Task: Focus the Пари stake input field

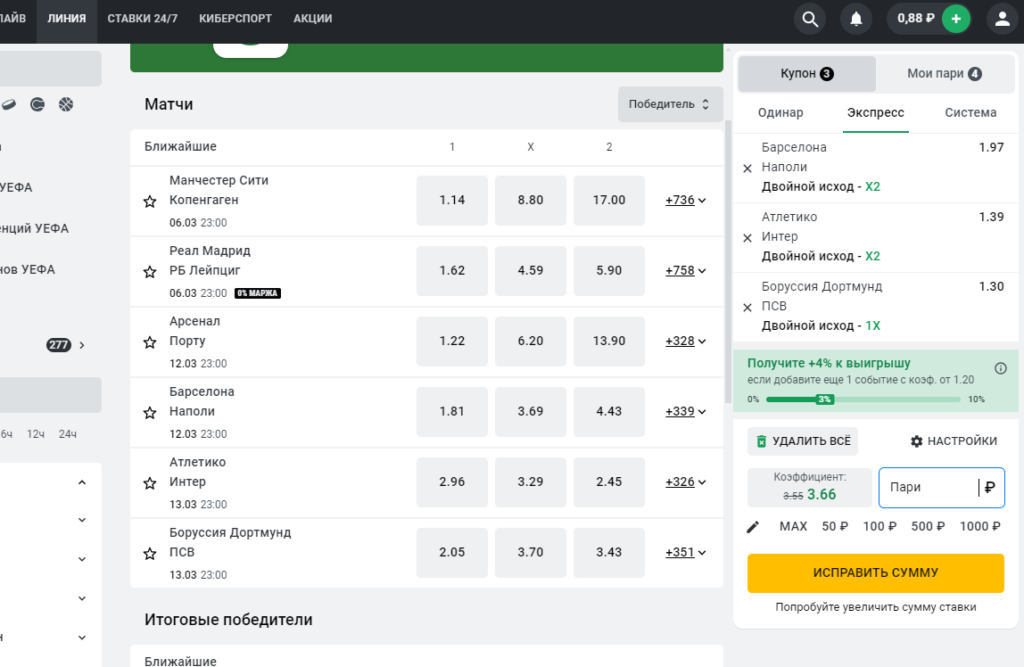Action: (x=941, y=487)
